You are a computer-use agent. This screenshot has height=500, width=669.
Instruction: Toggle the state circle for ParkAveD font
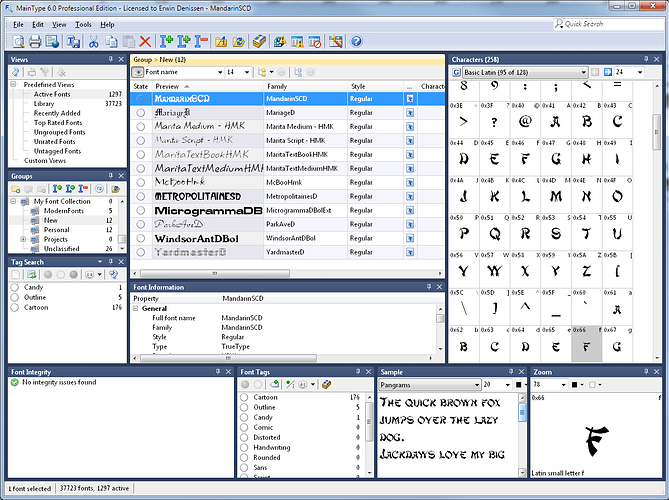click(x=141, y=224)
